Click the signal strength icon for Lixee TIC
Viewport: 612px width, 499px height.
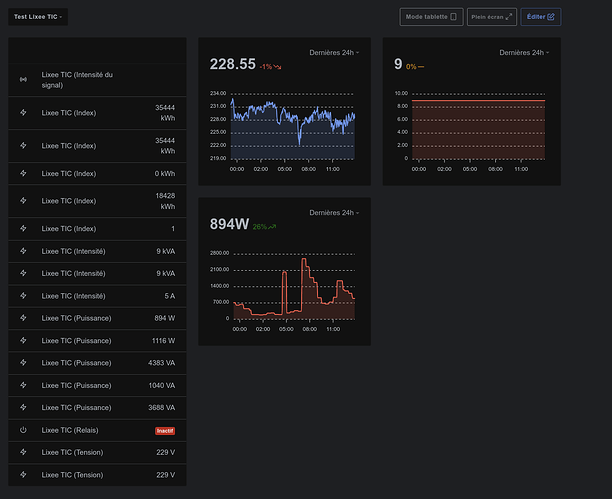point(23,80)
